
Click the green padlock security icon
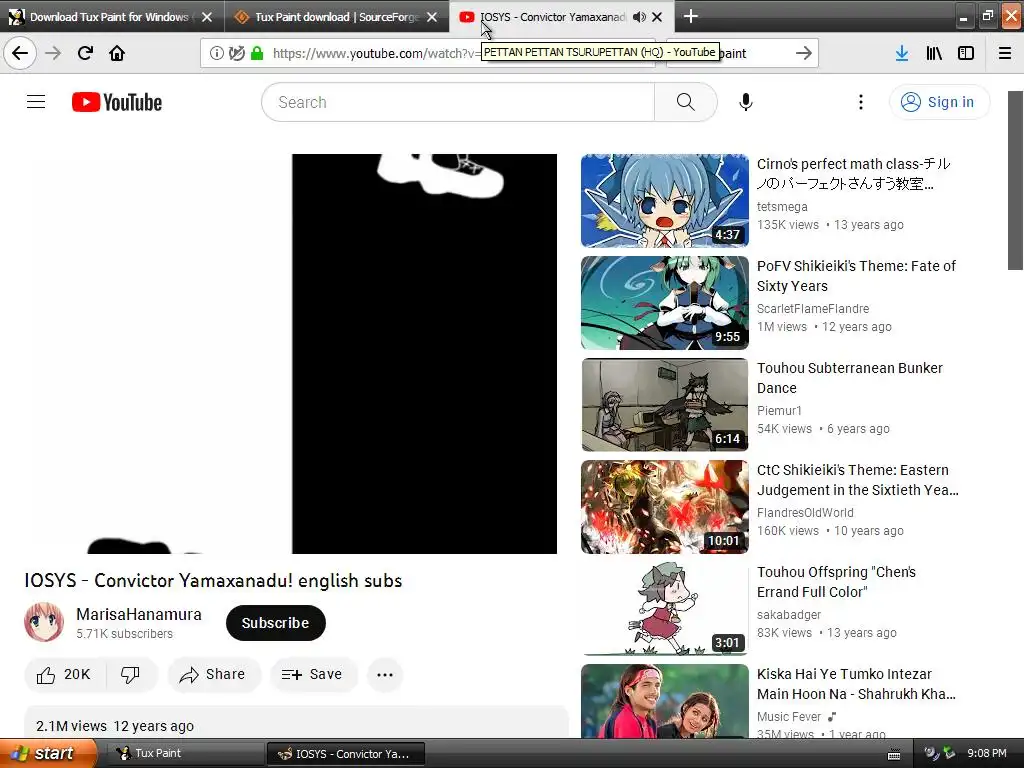pyautogui.click(x=257, y=53)
